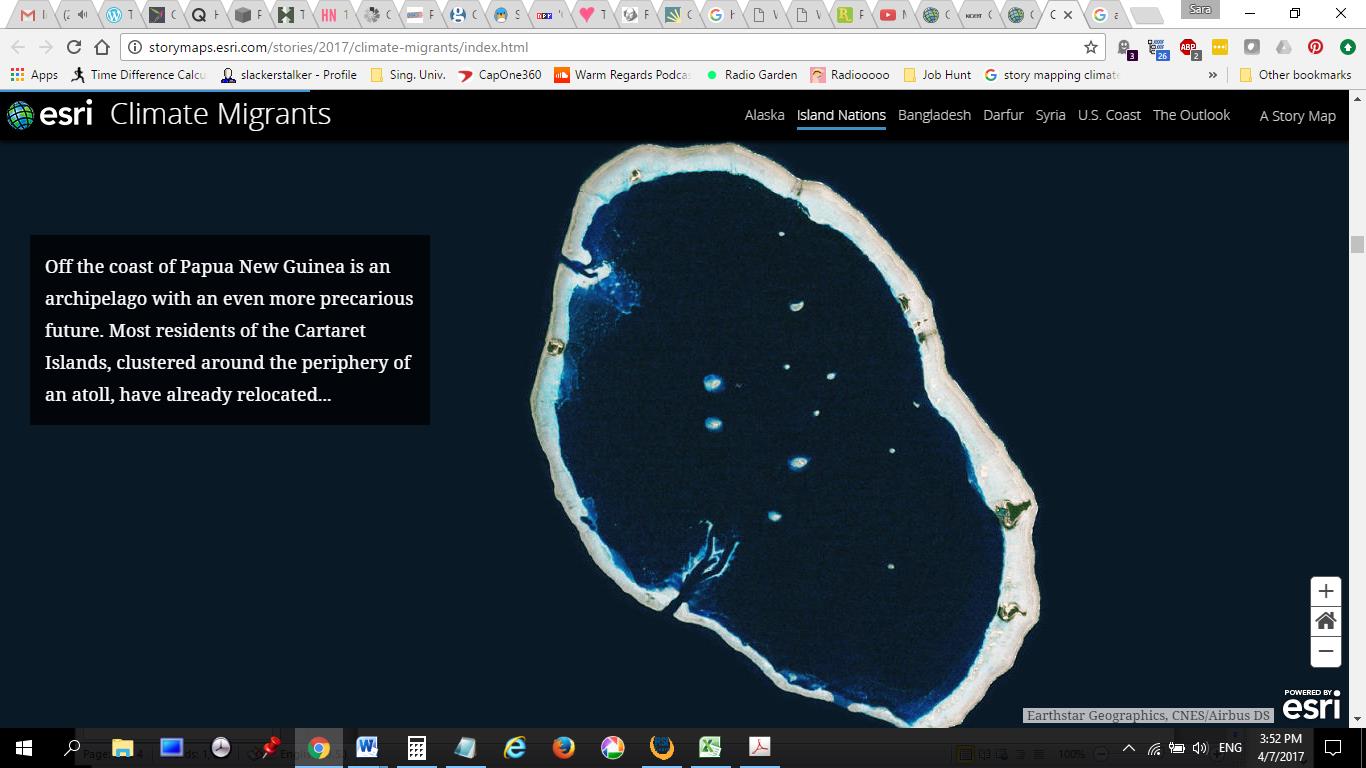Open the Sing. Univ. bookmarks folder
The width and height of the screenshot is (1366, 768).
click(407, 75)
